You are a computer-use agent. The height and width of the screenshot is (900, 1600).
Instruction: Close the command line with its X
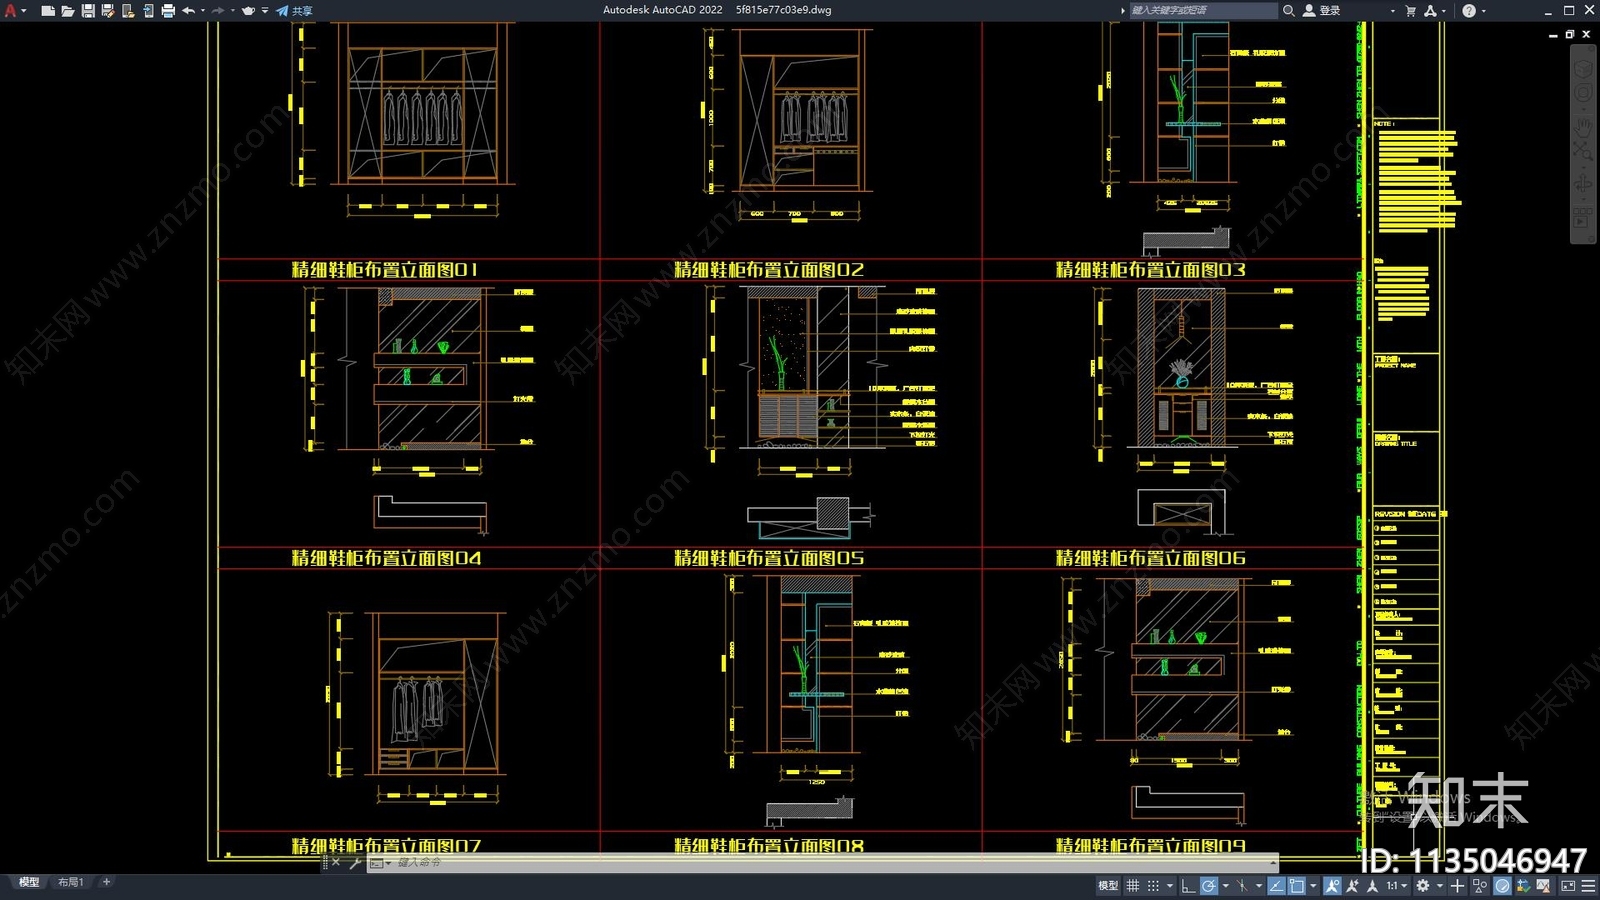tap(336, 862)
